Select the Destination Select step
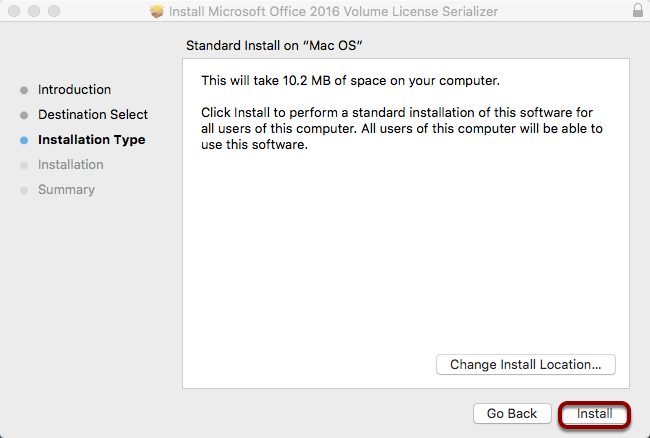This screenshot has height=438, width=650. click(x=93, y=114)
